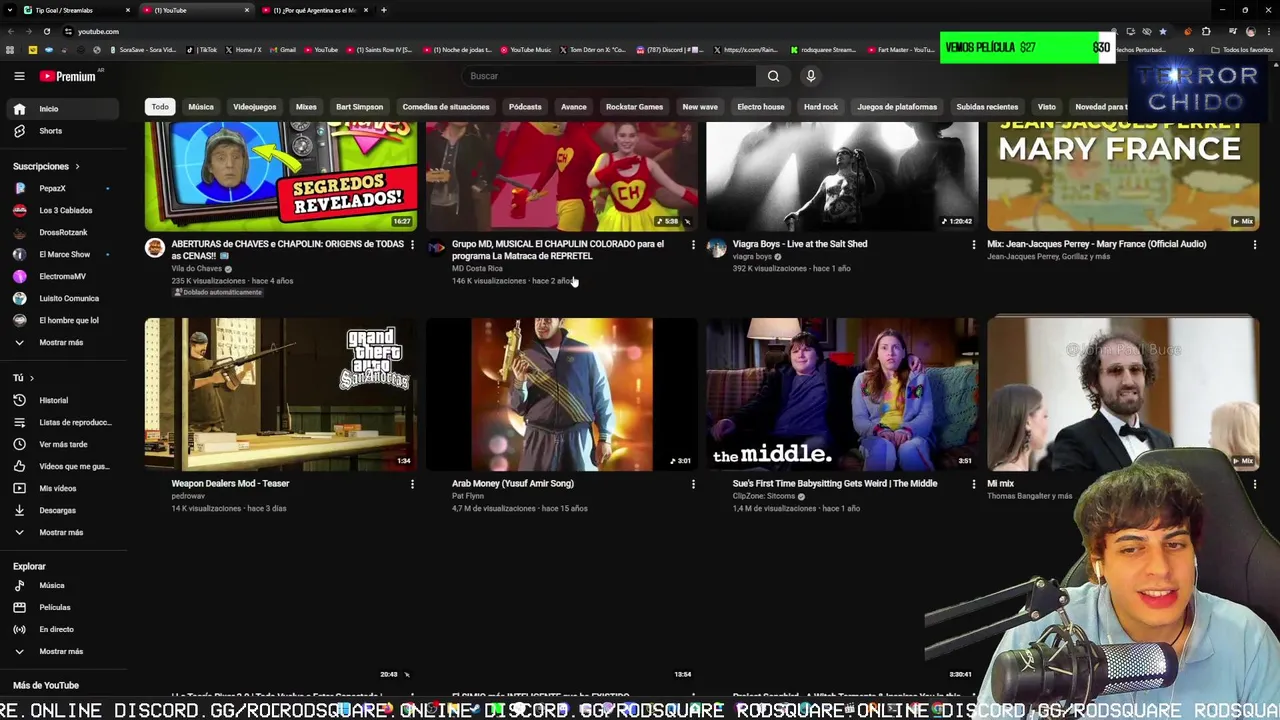Click Vila do Chaves channel avatar
The height and width of the screenshot is (720, 1280).
pos(155,248)
